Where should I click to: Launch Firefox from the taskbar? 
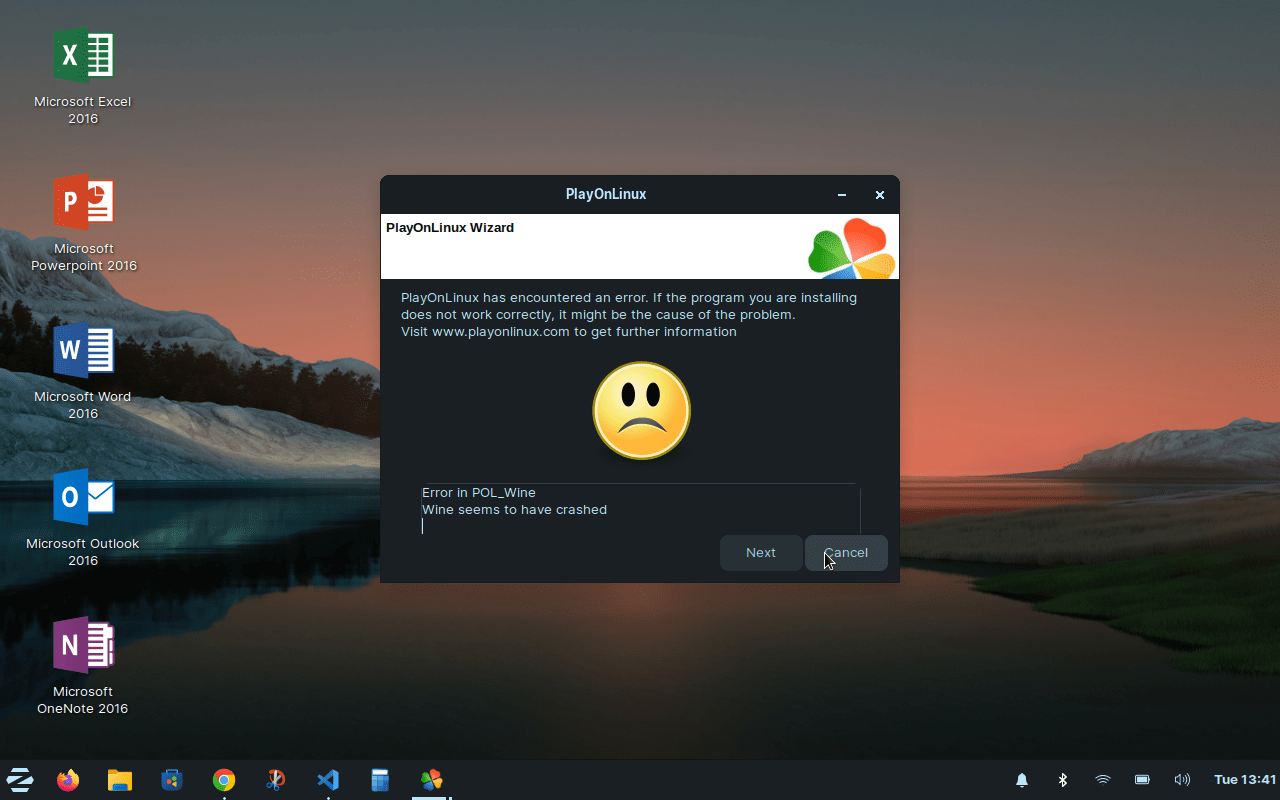click(x=67, y=780)
